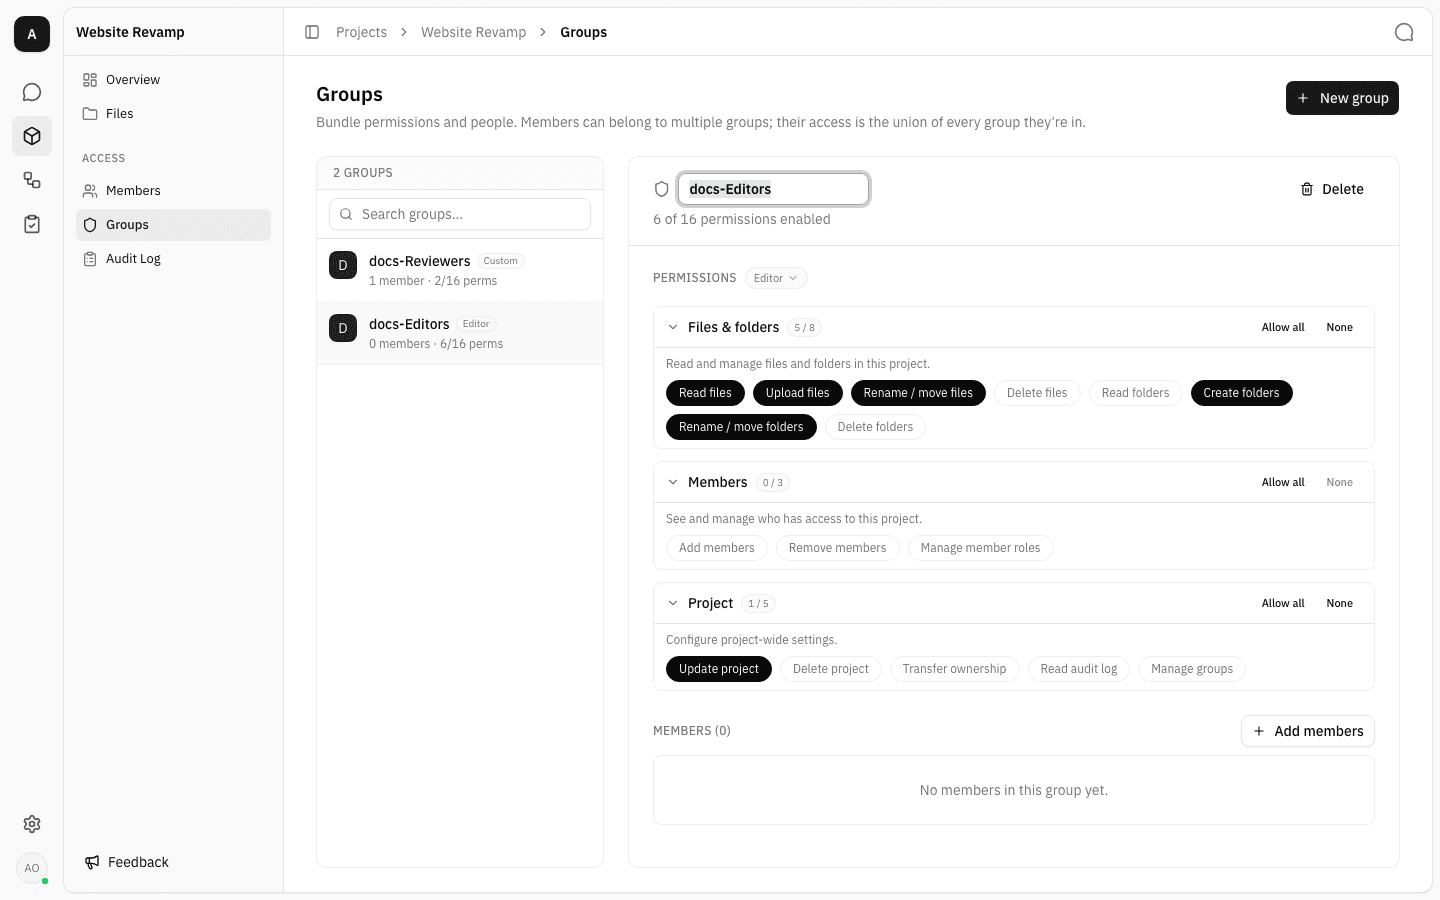Open Audit Log in sidebar
Screen dimensions: 1440x900
[173, 259]
